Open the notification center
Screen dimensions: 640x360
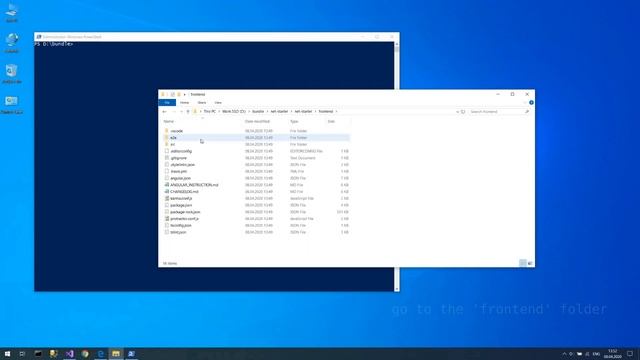click(630, 353)
